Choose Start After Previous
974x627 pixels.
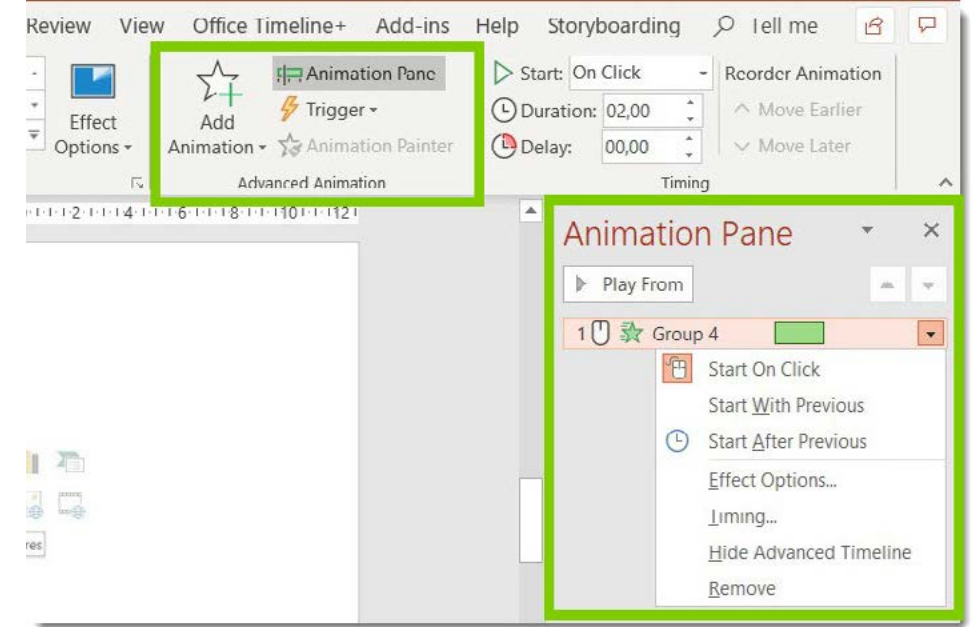tap(801, 442)
